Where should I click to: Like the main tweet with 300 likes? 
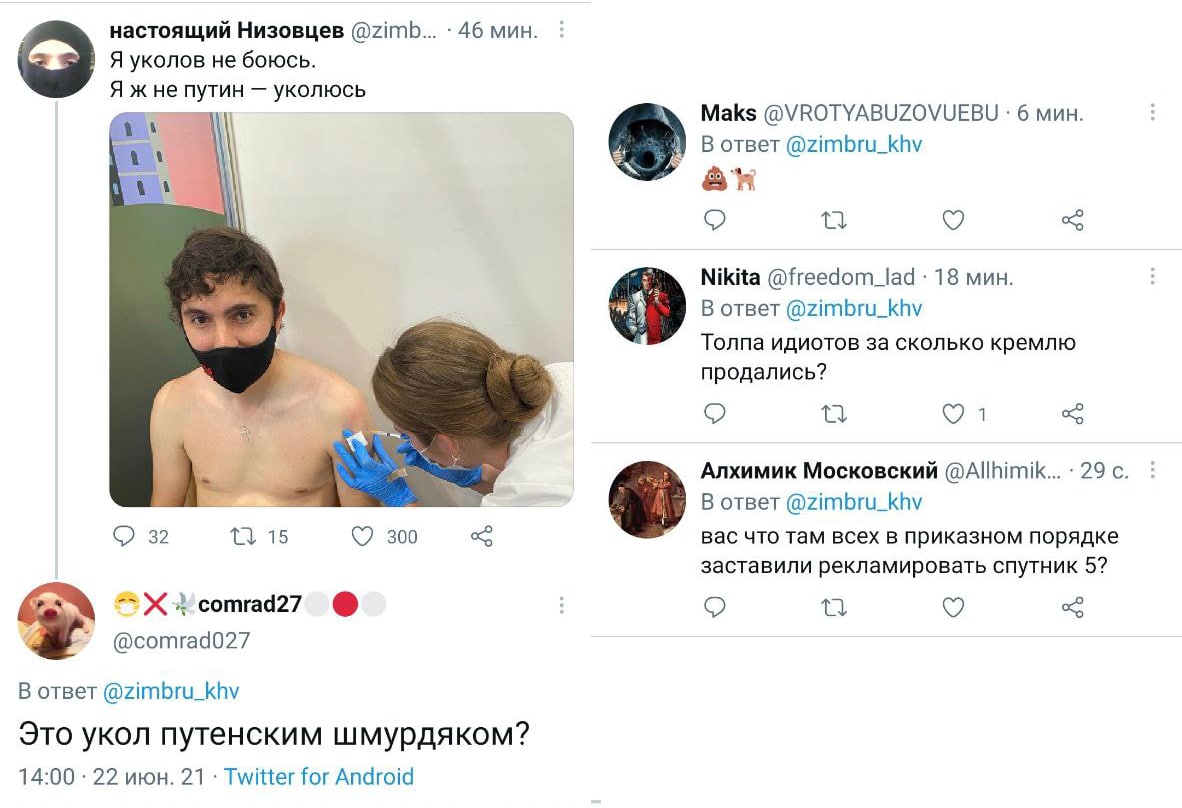363,536
